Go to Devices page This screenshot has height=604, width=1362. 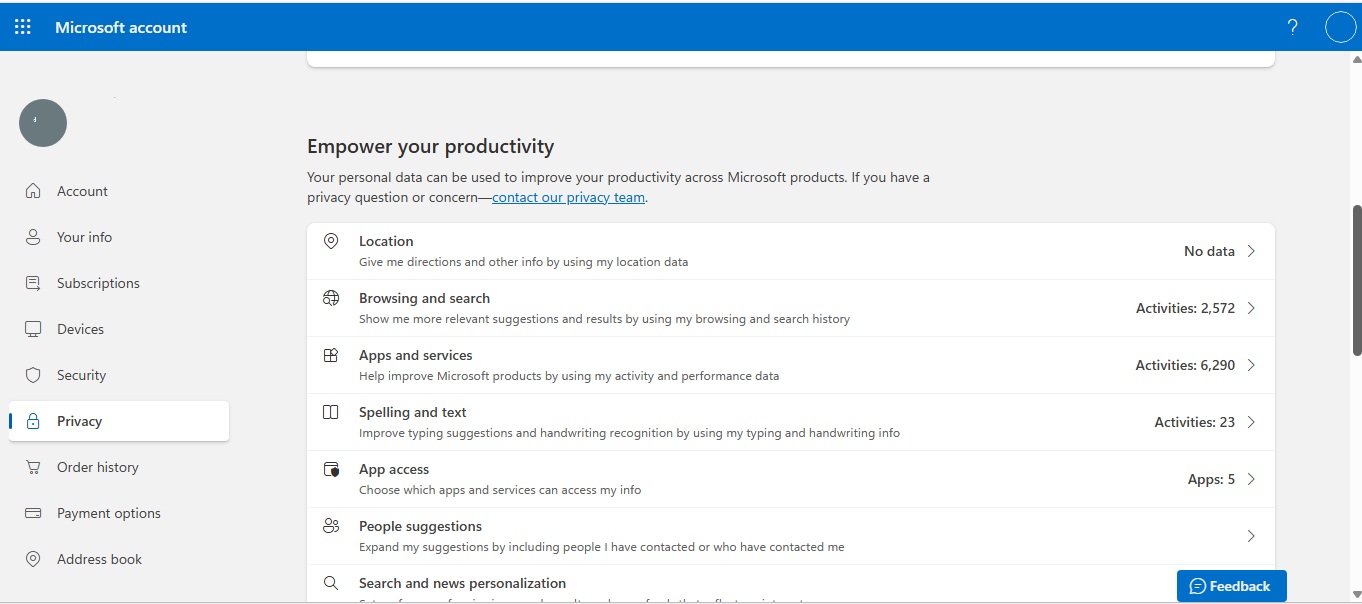pos(119,329)
